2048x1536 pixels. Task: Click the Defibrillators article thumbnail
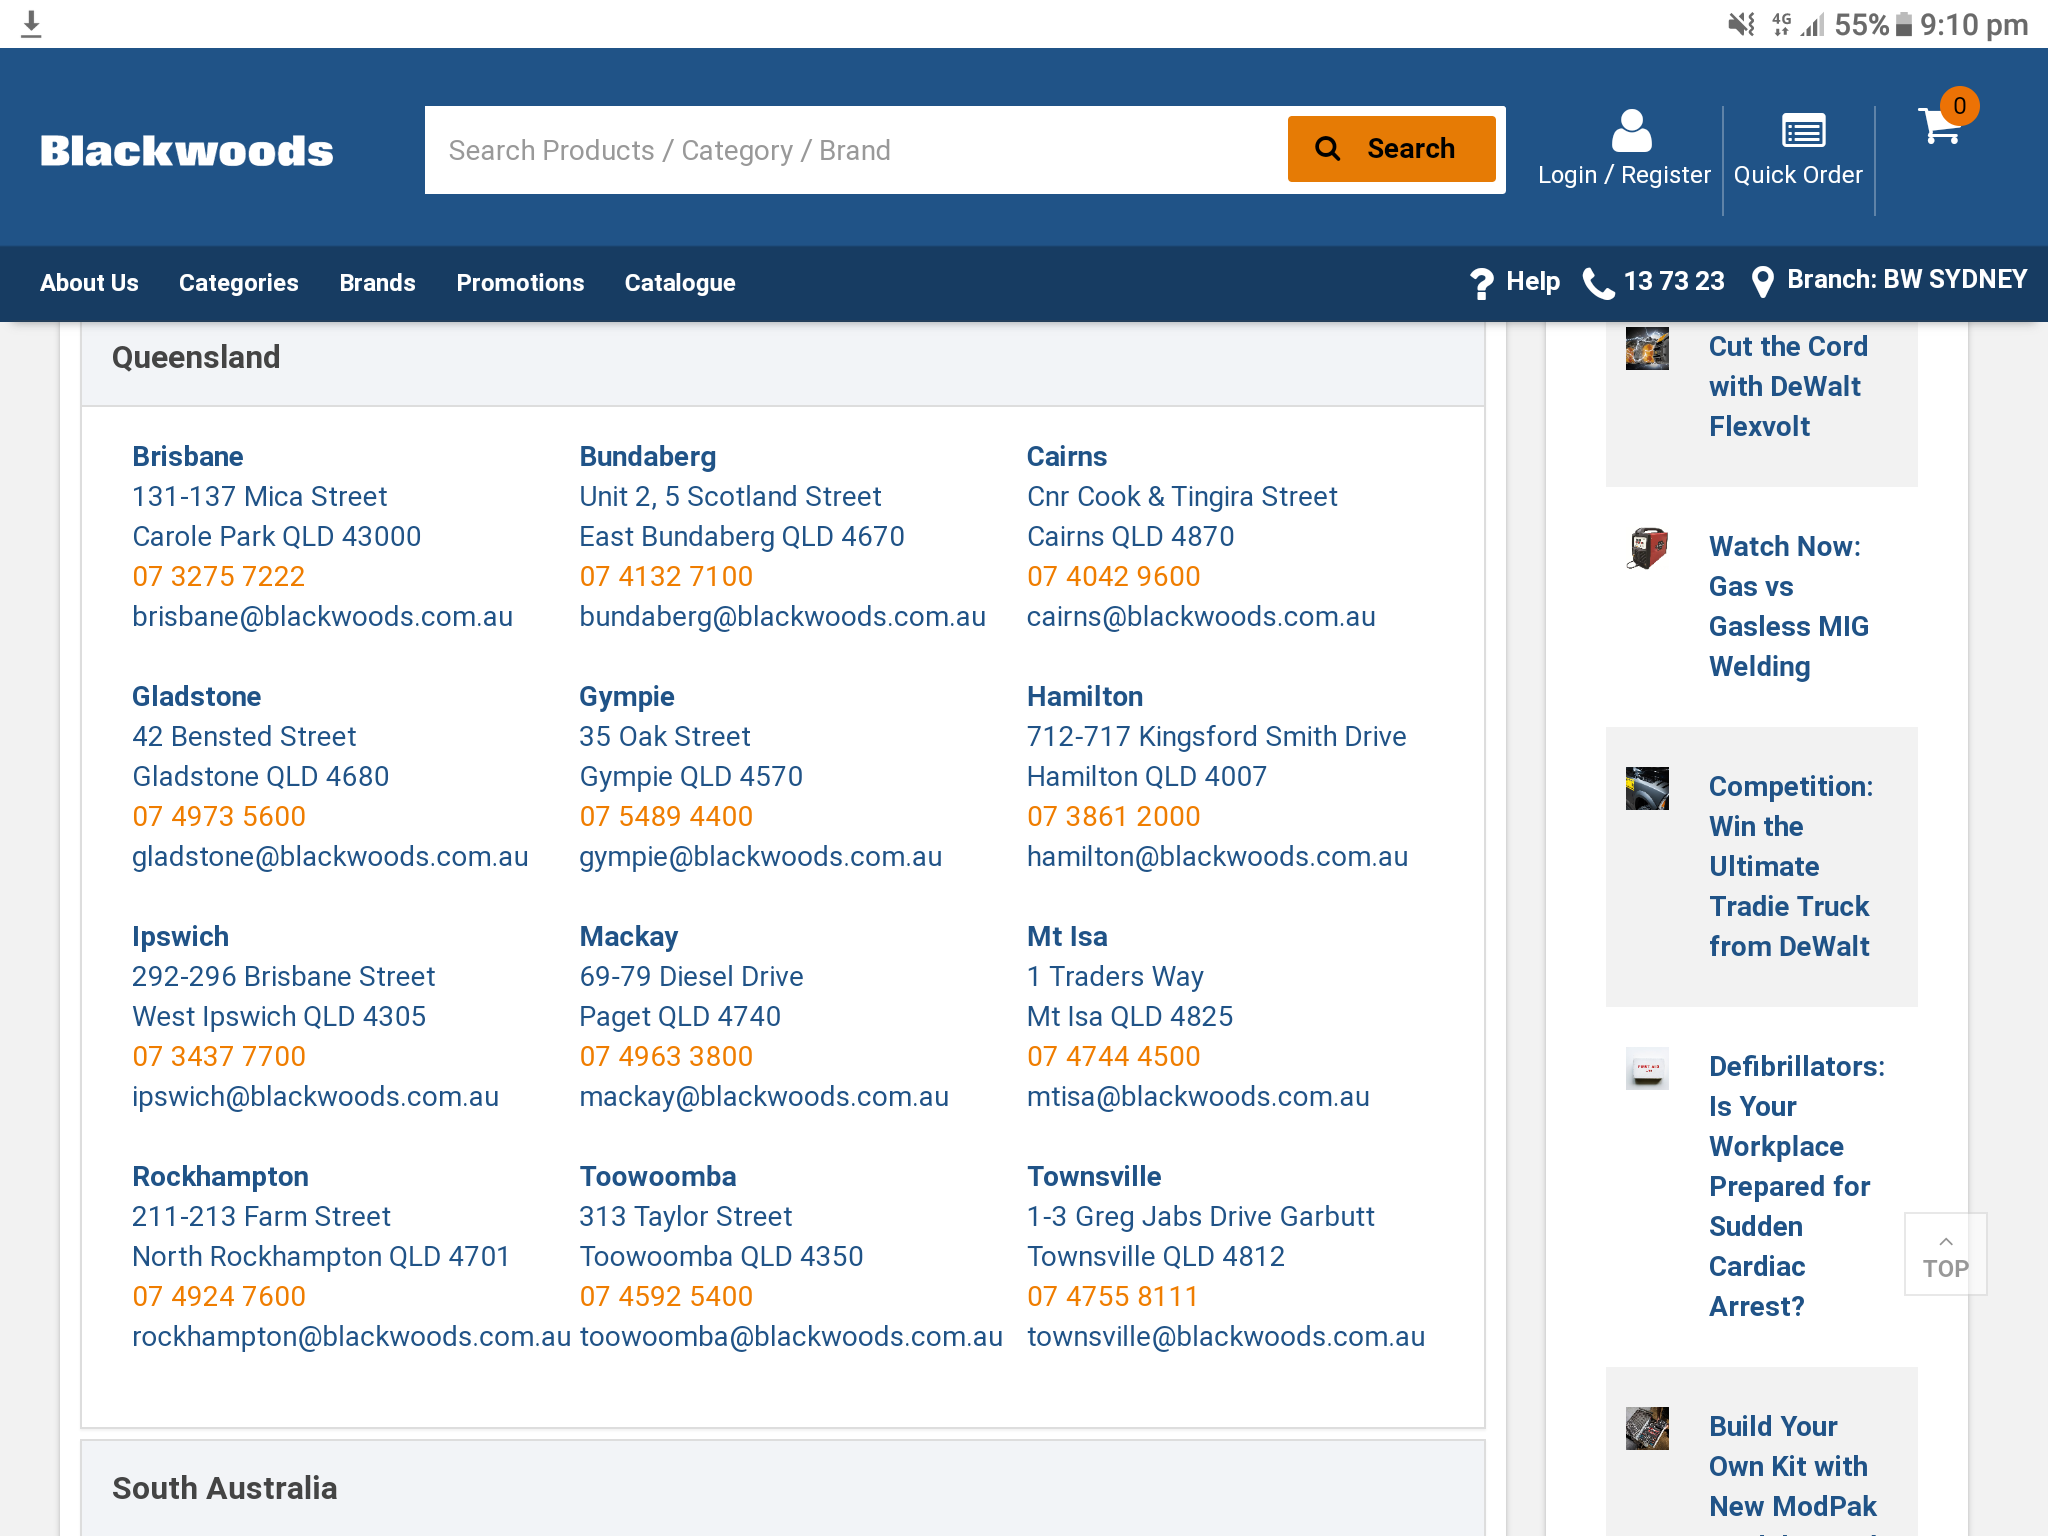1647,1068
